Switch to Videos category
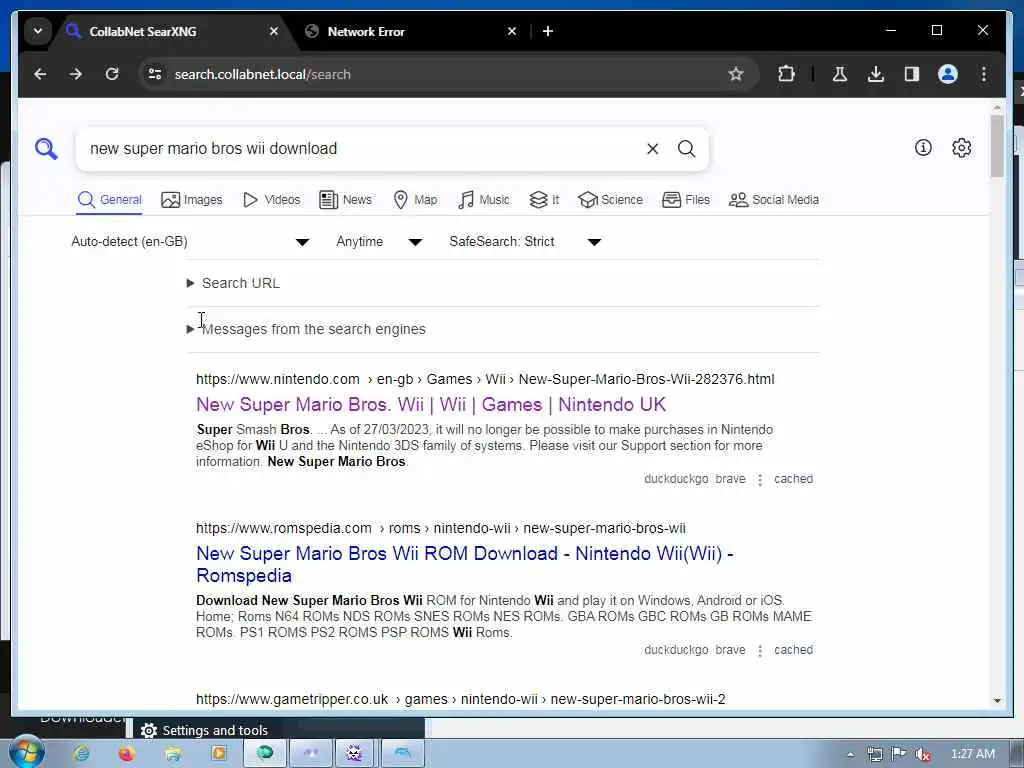The width and height of the screenshot is (1024, 768). [271, 200]
